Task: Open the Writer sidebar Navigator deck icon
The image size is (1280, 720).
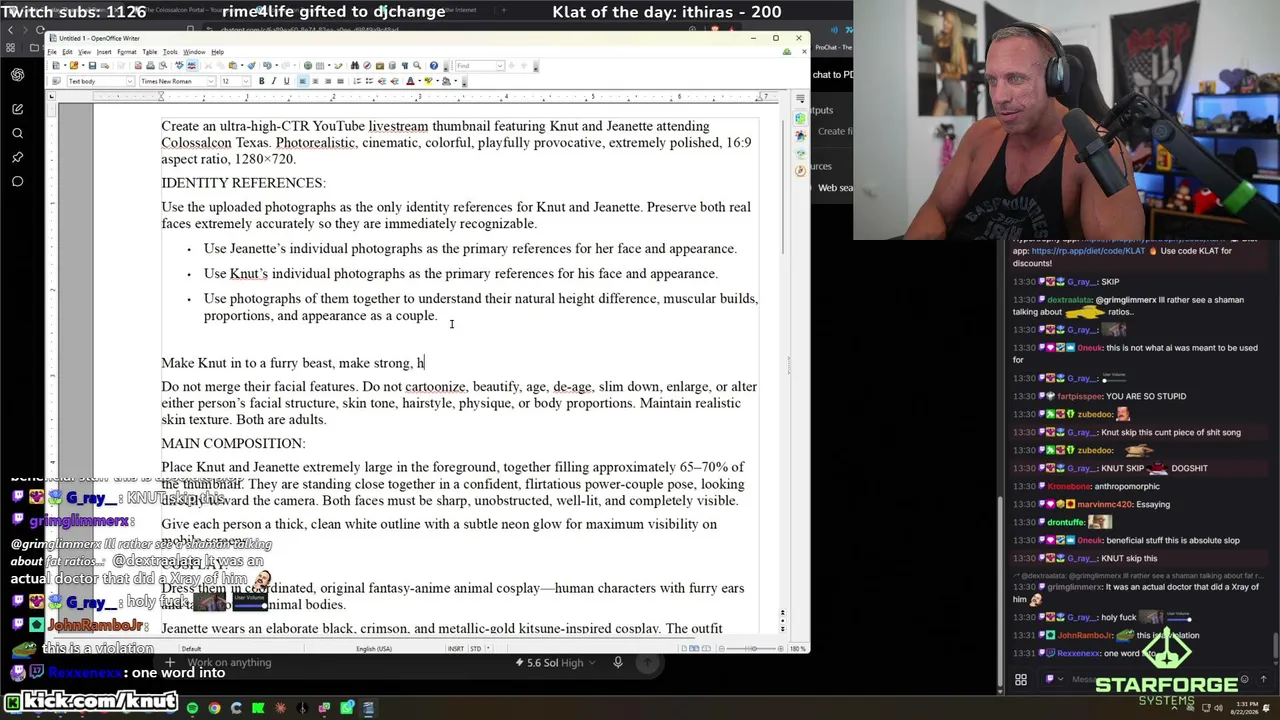Action: (800, 171)
